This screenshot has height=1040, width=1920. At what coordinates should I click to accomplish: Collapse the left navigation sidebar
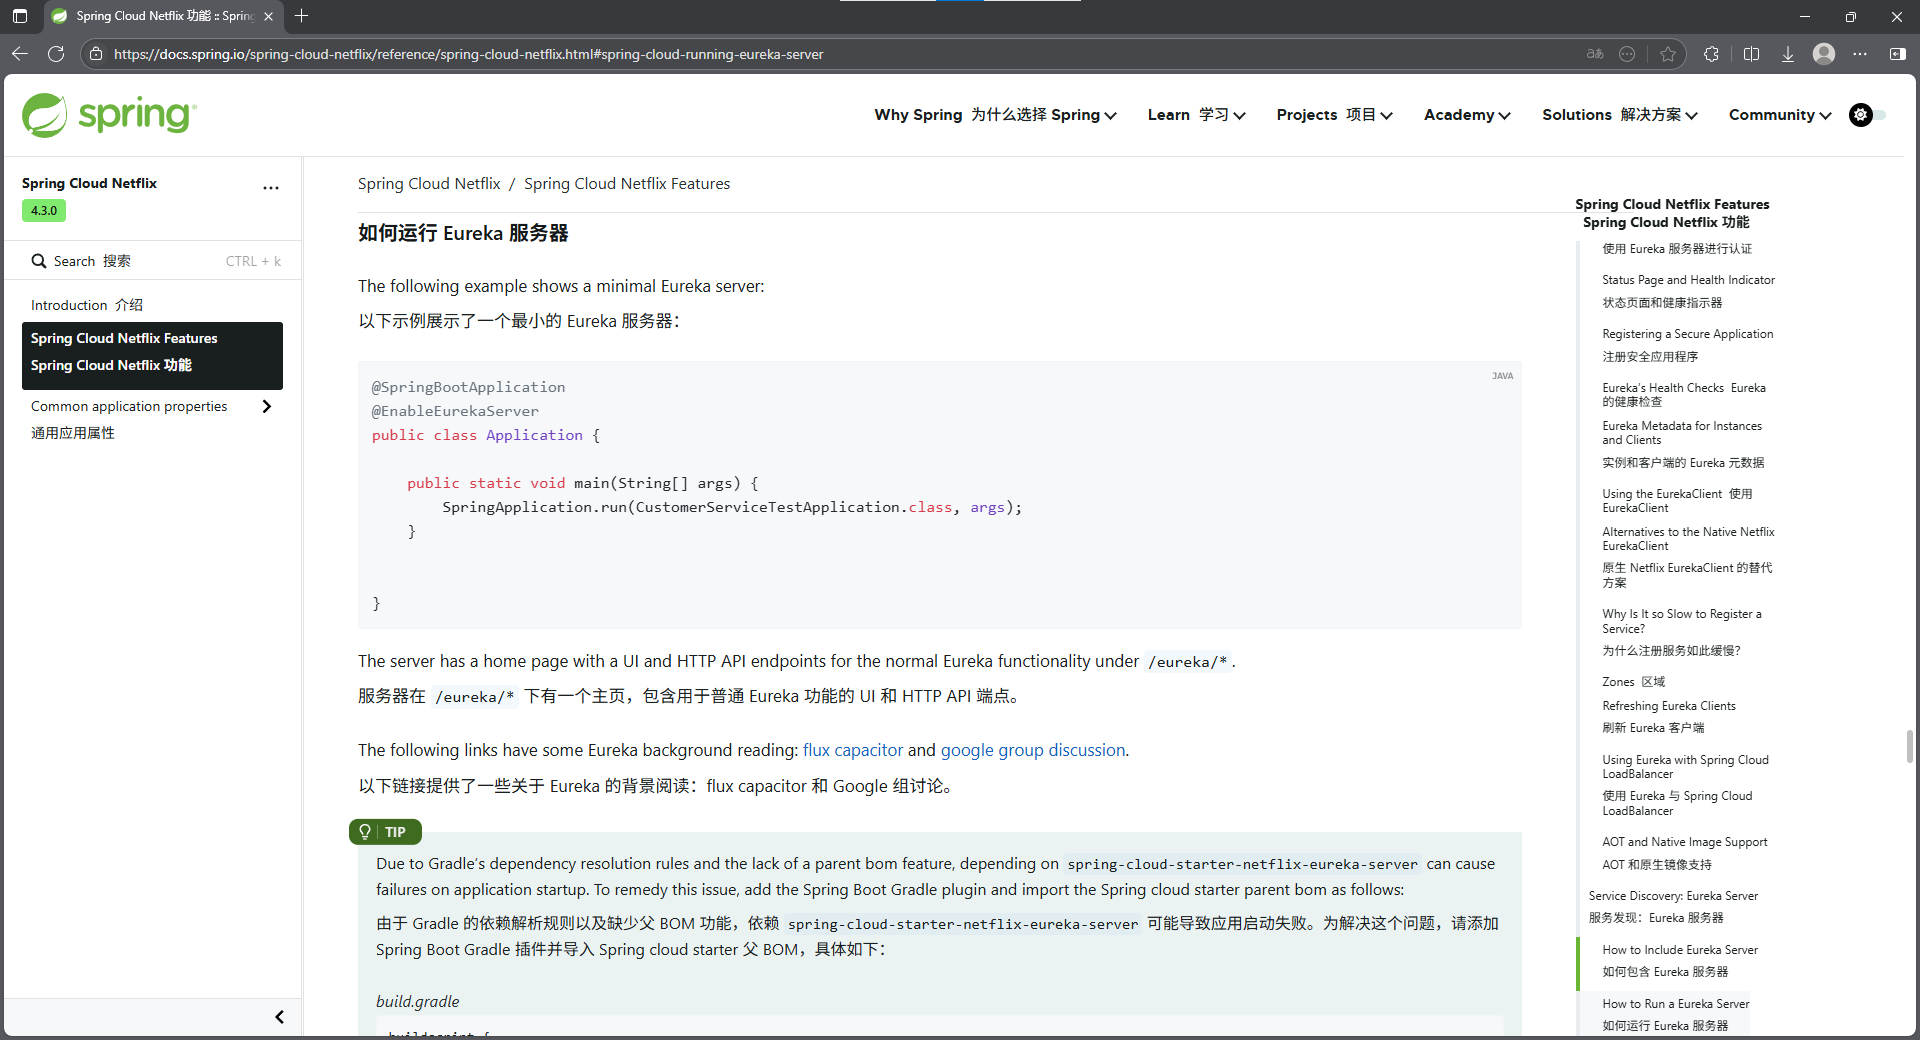coord(280,1017)
